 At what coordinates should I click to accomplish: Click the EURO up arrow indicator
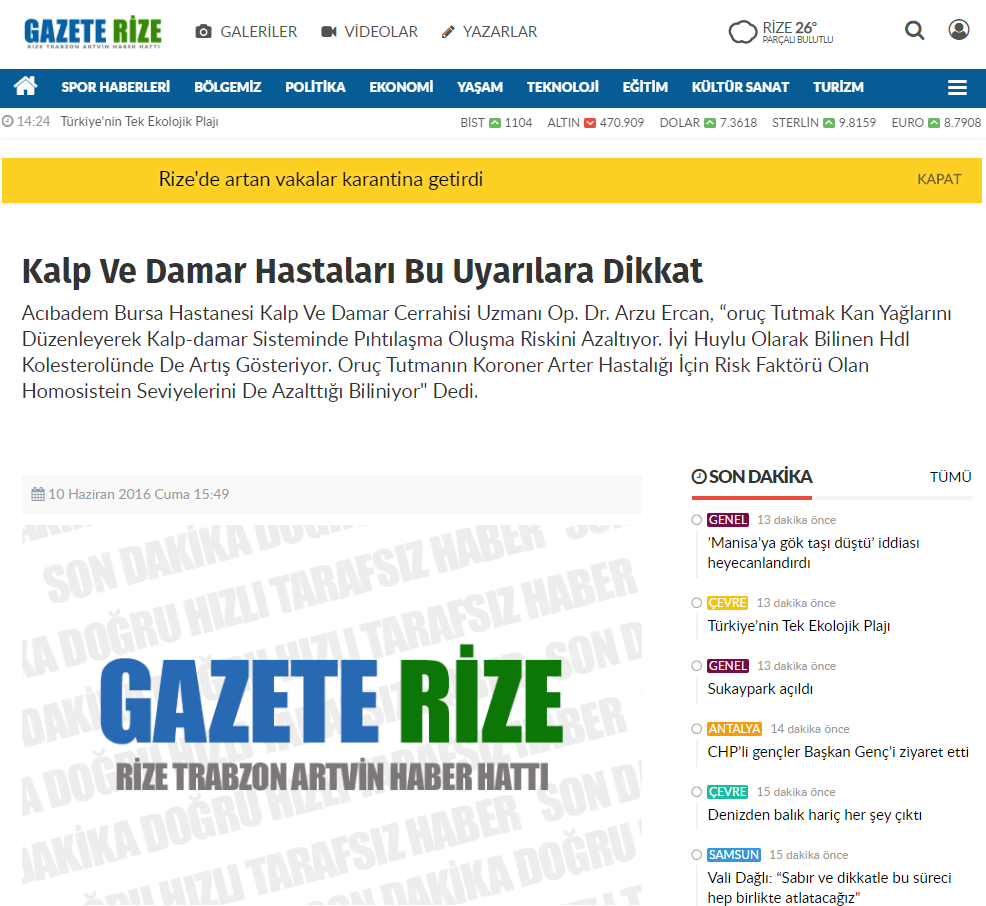tap(934, 123)
